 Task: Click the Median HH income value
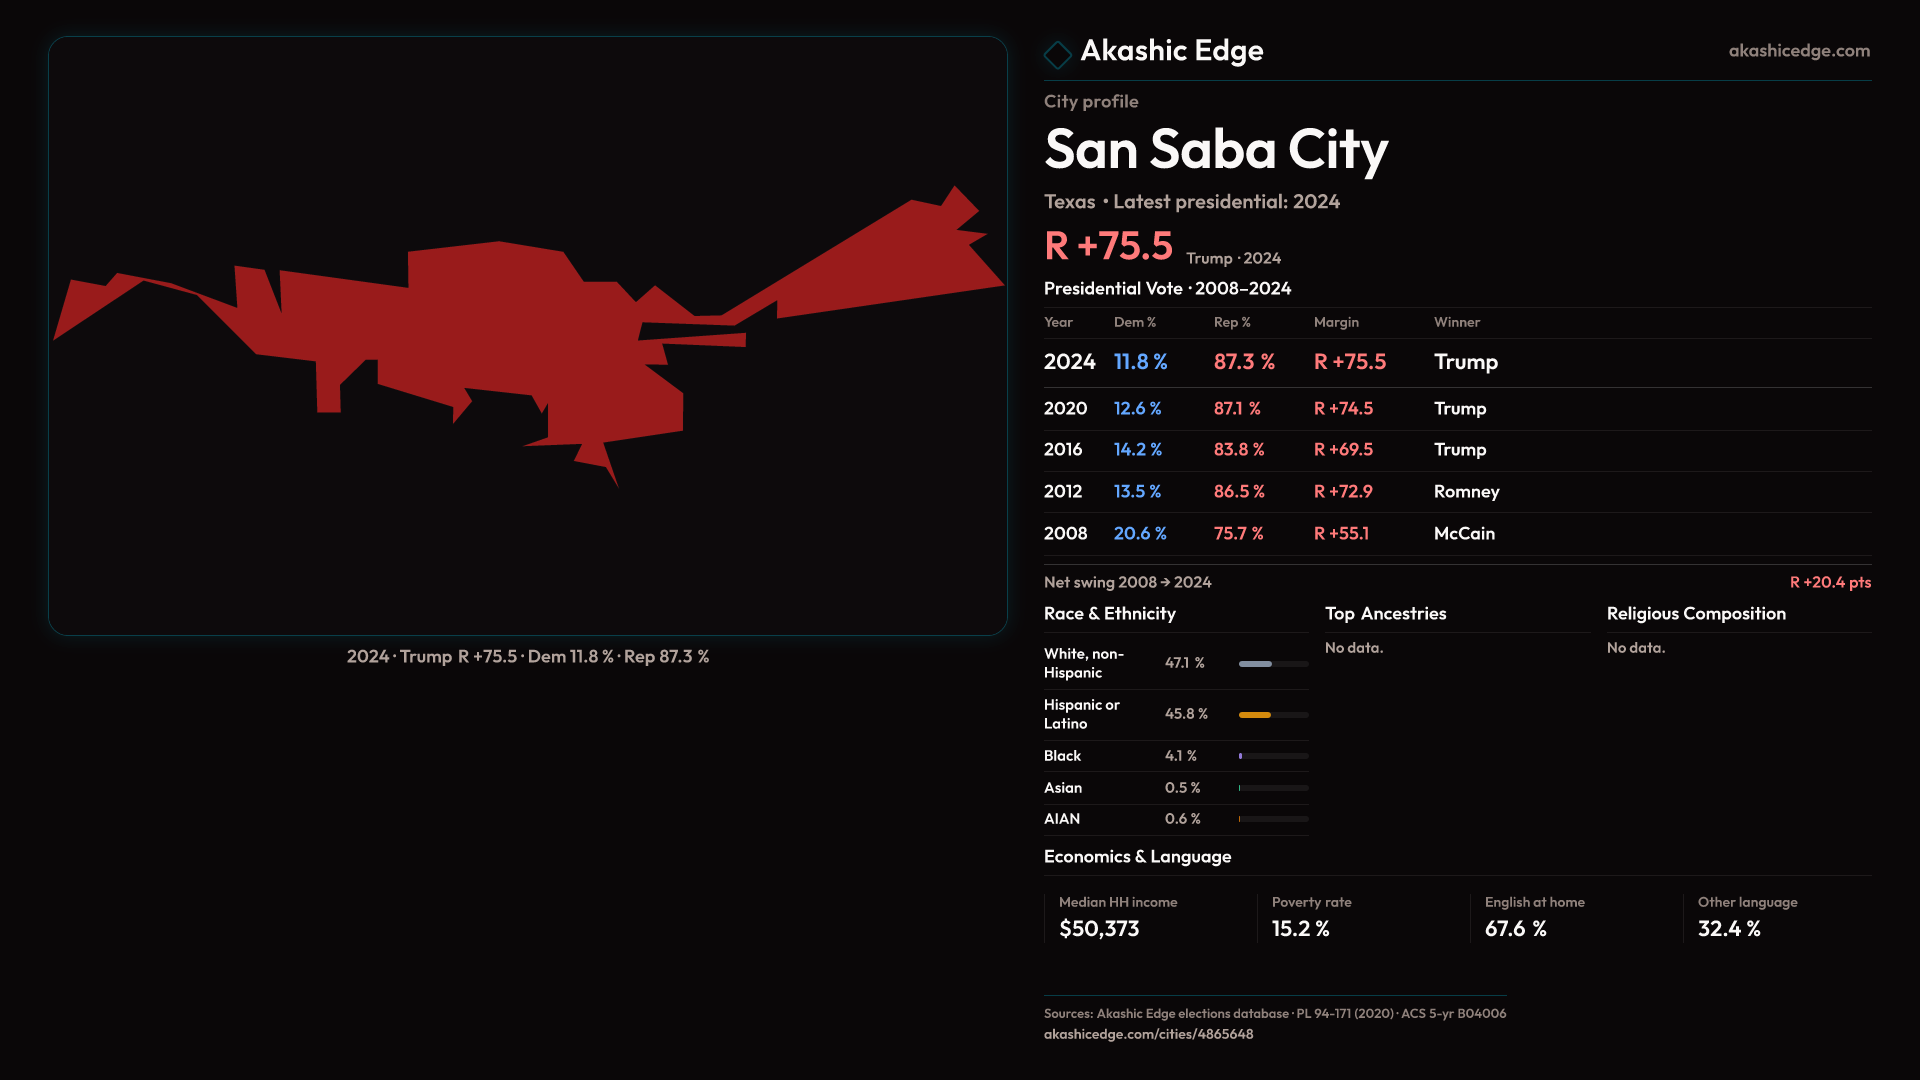(x=1099, y=929)
